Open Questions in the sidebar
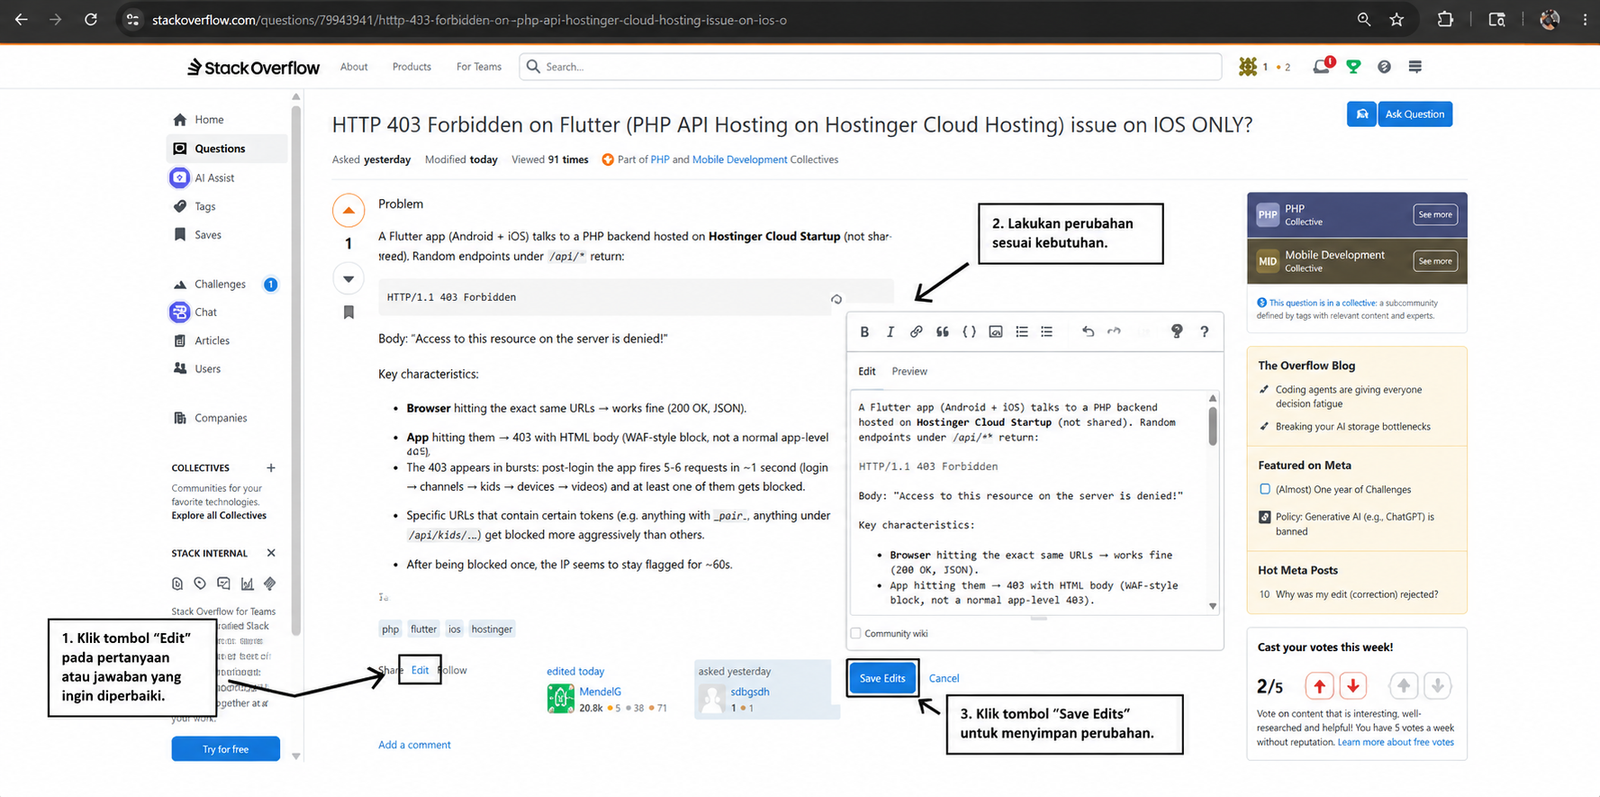Viewport: 1600px width, 797px height. click(227, 149)
